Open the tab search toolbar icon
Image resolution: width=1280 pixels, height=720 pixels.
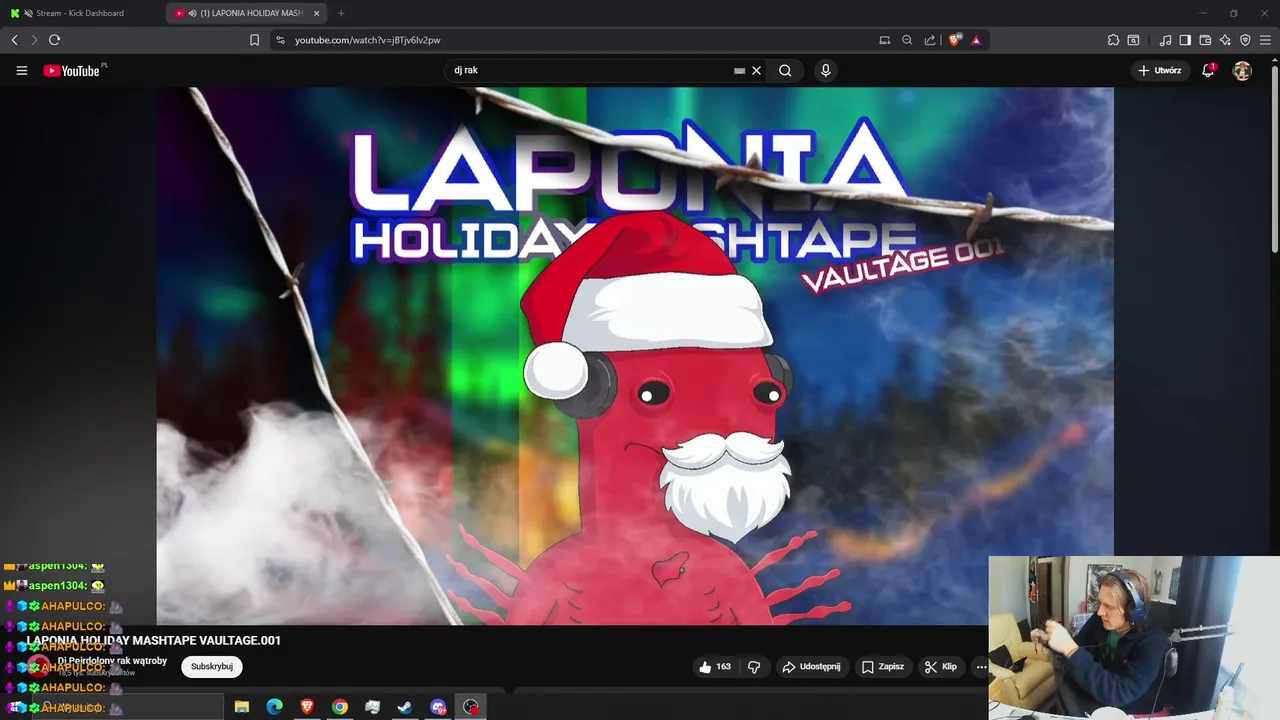1133,40
